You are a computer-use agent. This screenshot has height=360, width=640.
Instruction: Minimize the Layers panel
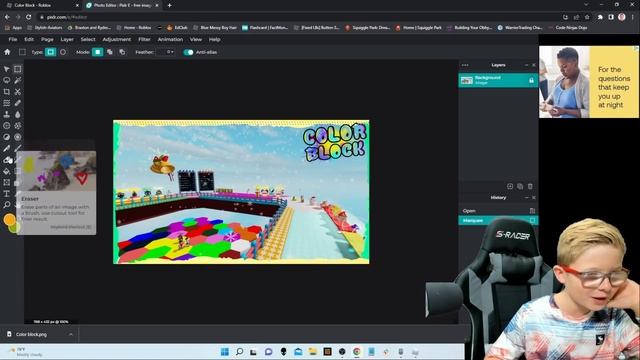coord(527,65)
